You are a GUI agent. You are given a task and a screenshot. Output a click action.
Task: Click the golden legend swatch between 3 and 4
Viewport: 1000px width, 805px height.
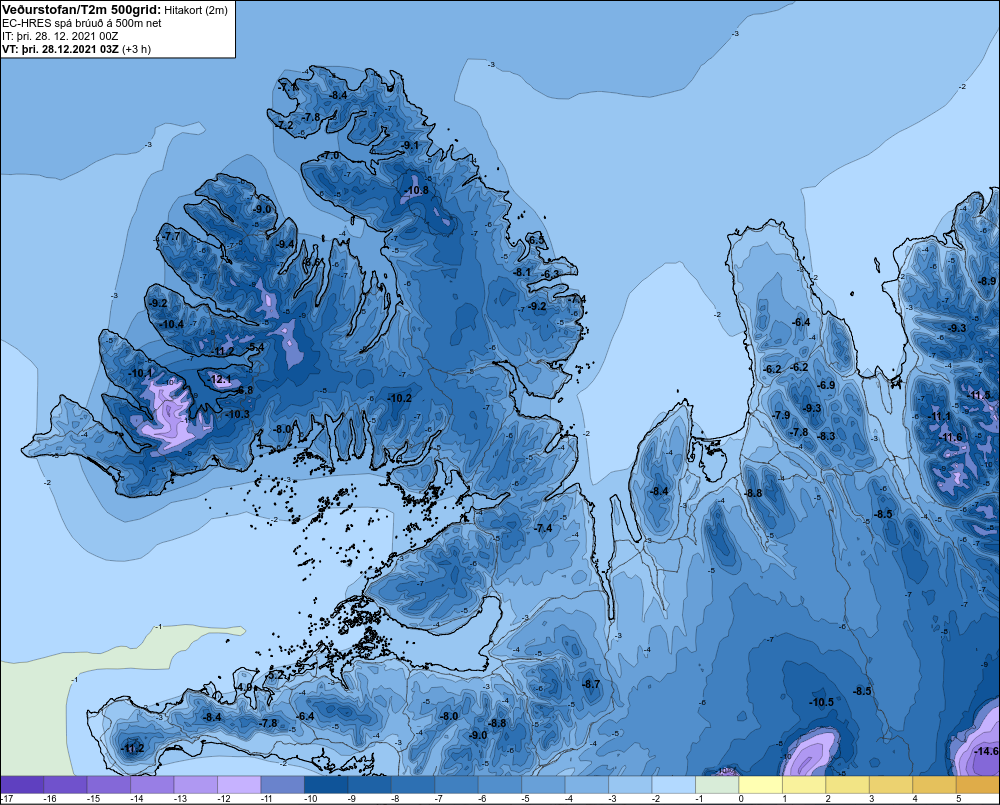tap(891, 784)
